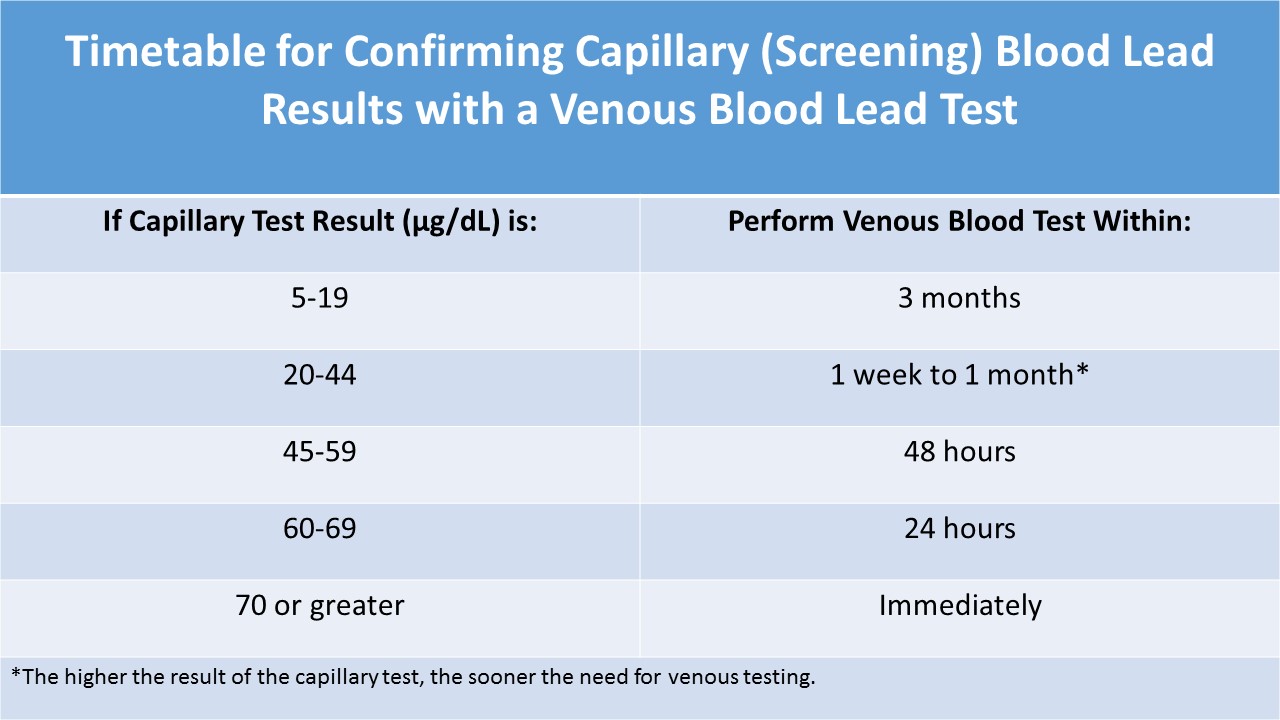
Task: Select the "20-44" capillary result cell
Action: [320, 375]
